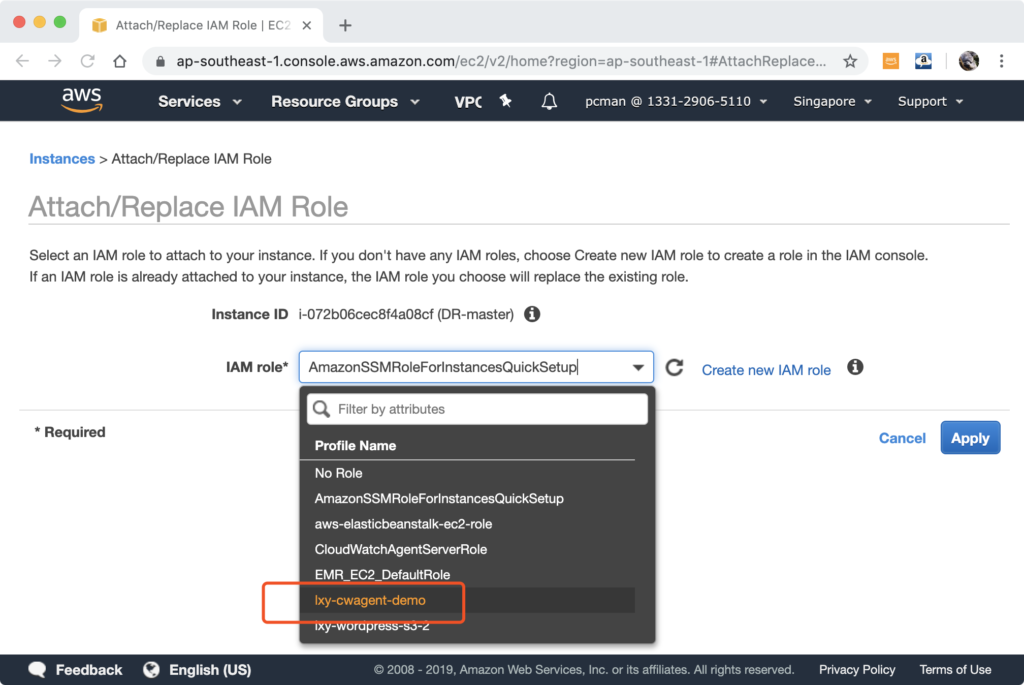Image resolution: width=1024 pixels, height=685 pixels.
Task: Focus the Filter by attributes field
Action: click(477, 409)
